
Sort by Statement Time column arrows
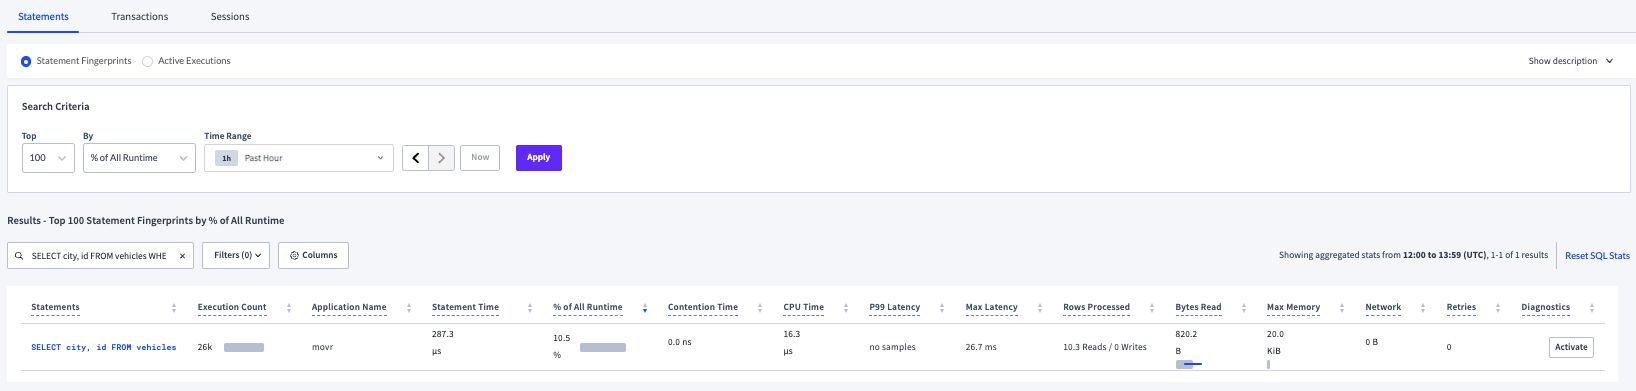coord(530,308)
